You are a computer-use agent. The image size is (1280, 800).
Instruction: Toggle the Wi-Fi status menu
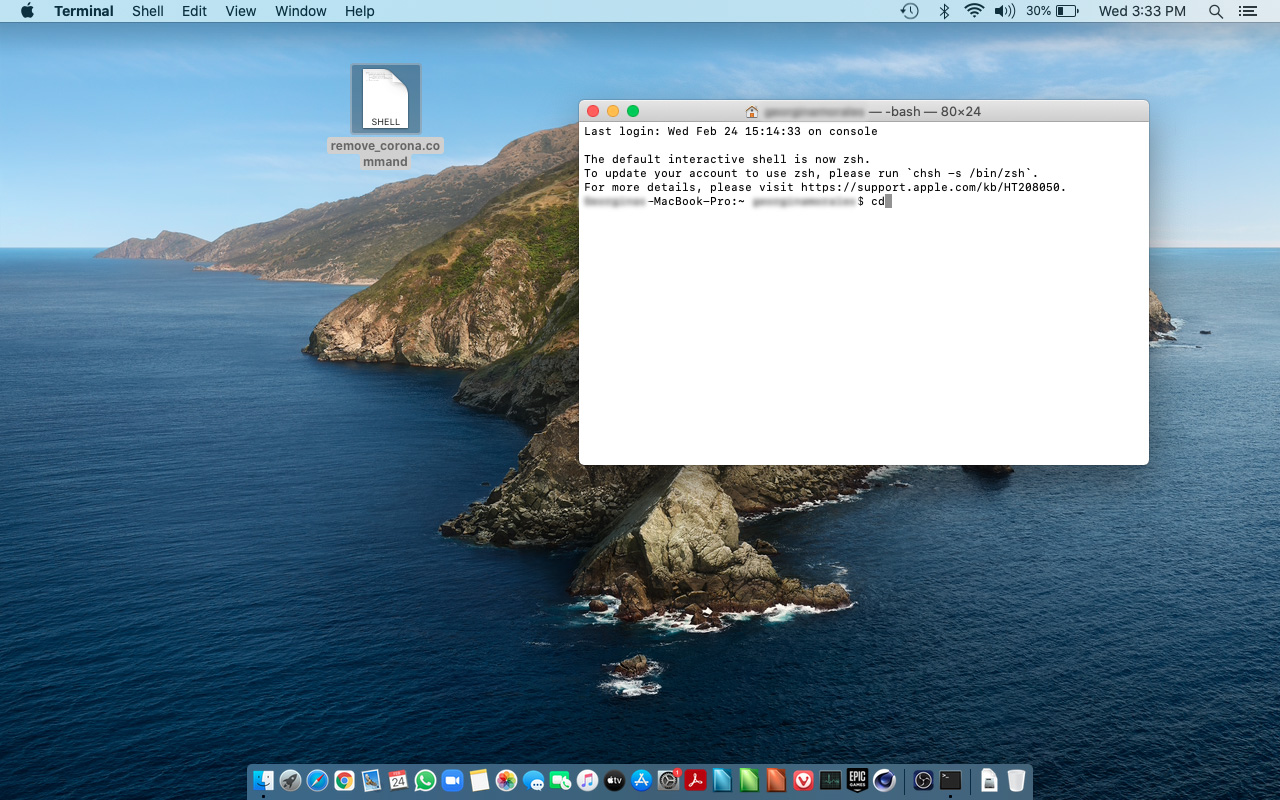[973, 11]
